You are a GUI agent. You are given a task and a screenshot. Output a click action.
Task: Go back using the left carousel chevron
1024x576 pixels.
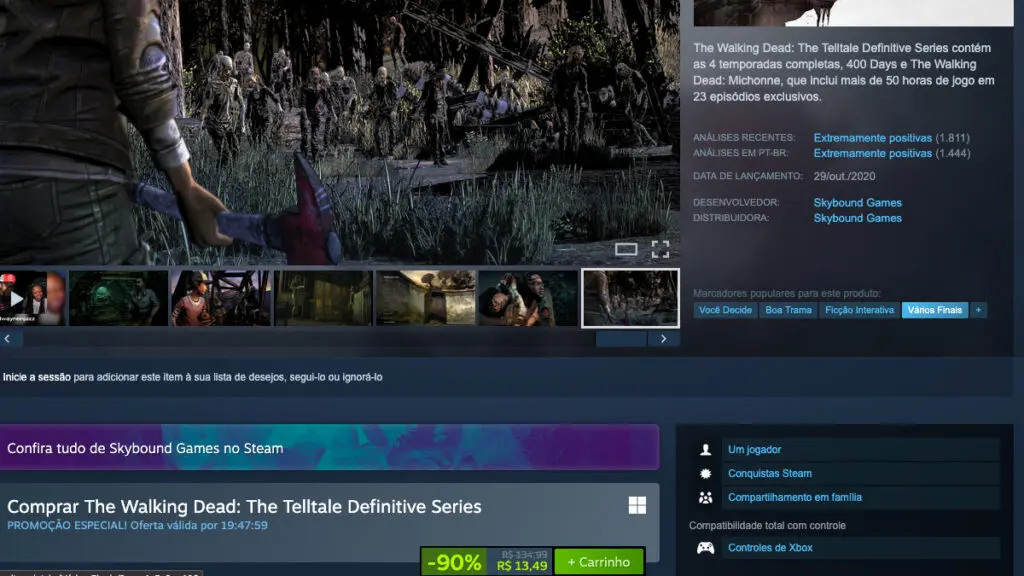(x=9, y=339)
